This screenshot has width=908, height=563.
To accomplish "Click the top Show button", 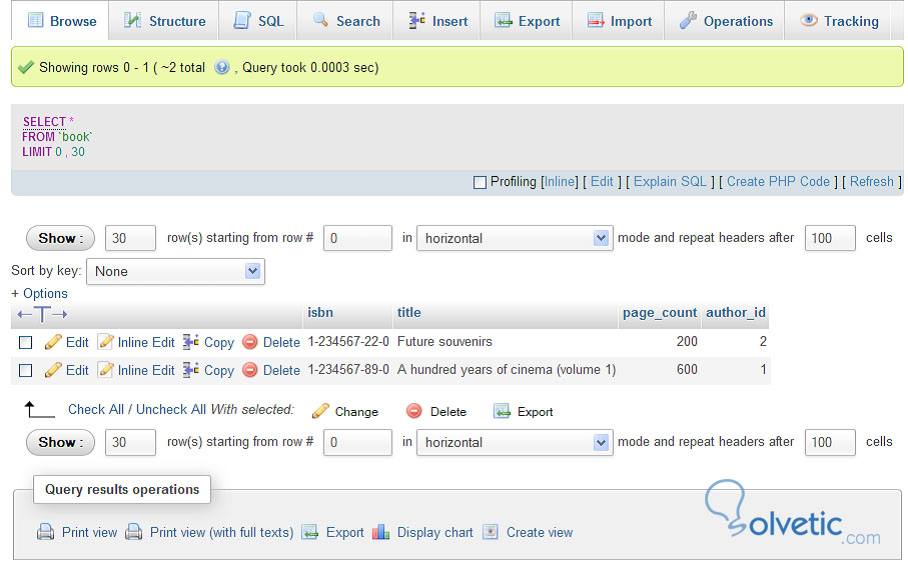I will tap(60, 238).
